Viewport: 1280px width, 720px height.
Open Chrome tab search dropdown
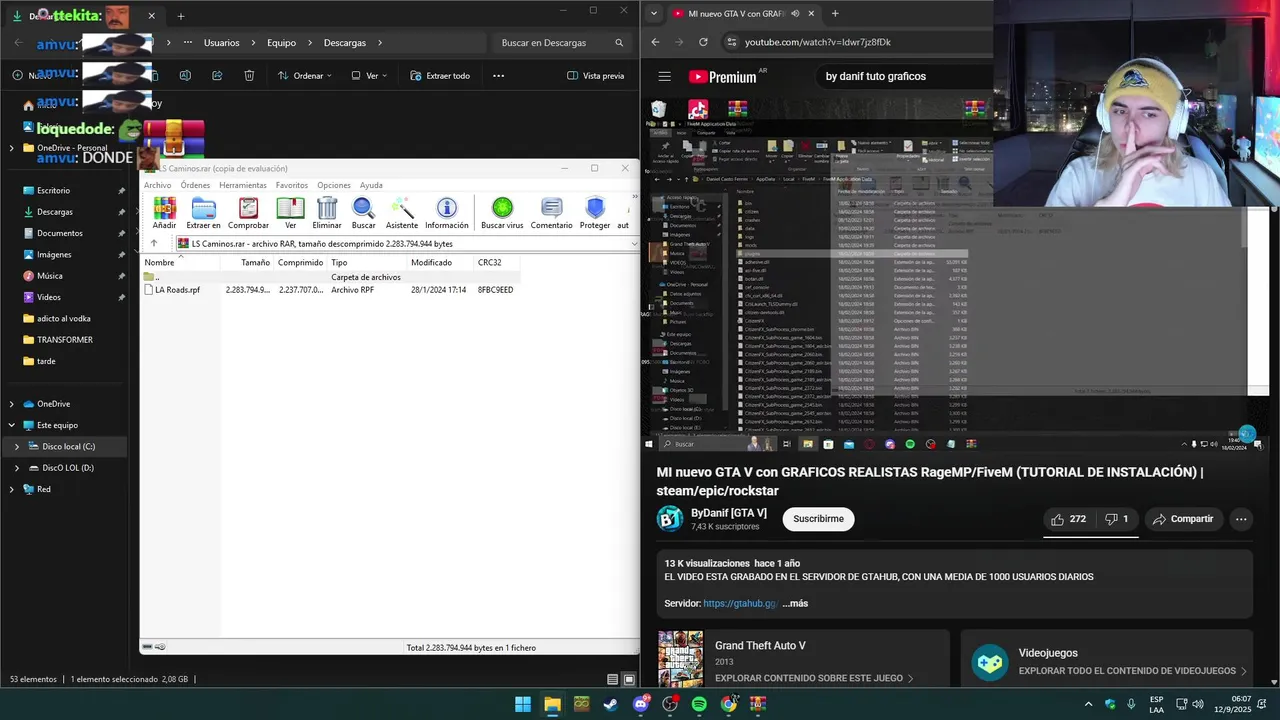click(654, 14)
